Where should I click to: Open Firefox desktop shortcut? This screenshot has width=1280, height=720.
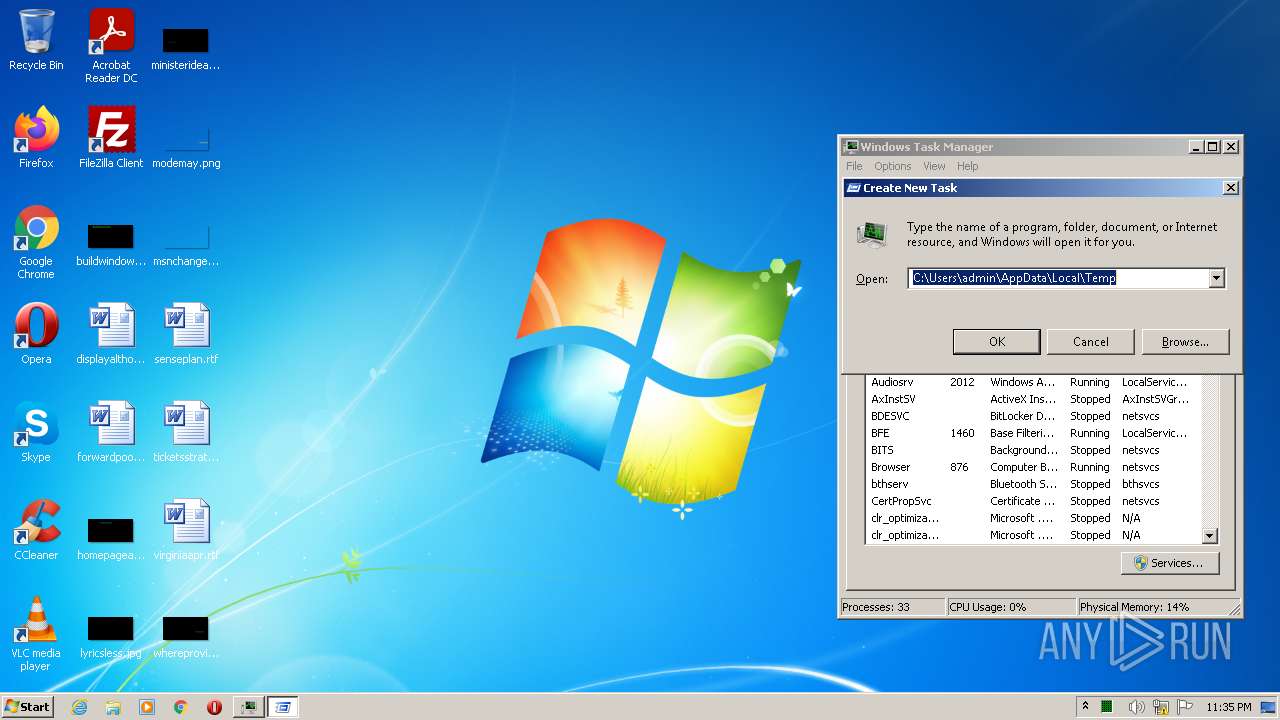[36, 138]
